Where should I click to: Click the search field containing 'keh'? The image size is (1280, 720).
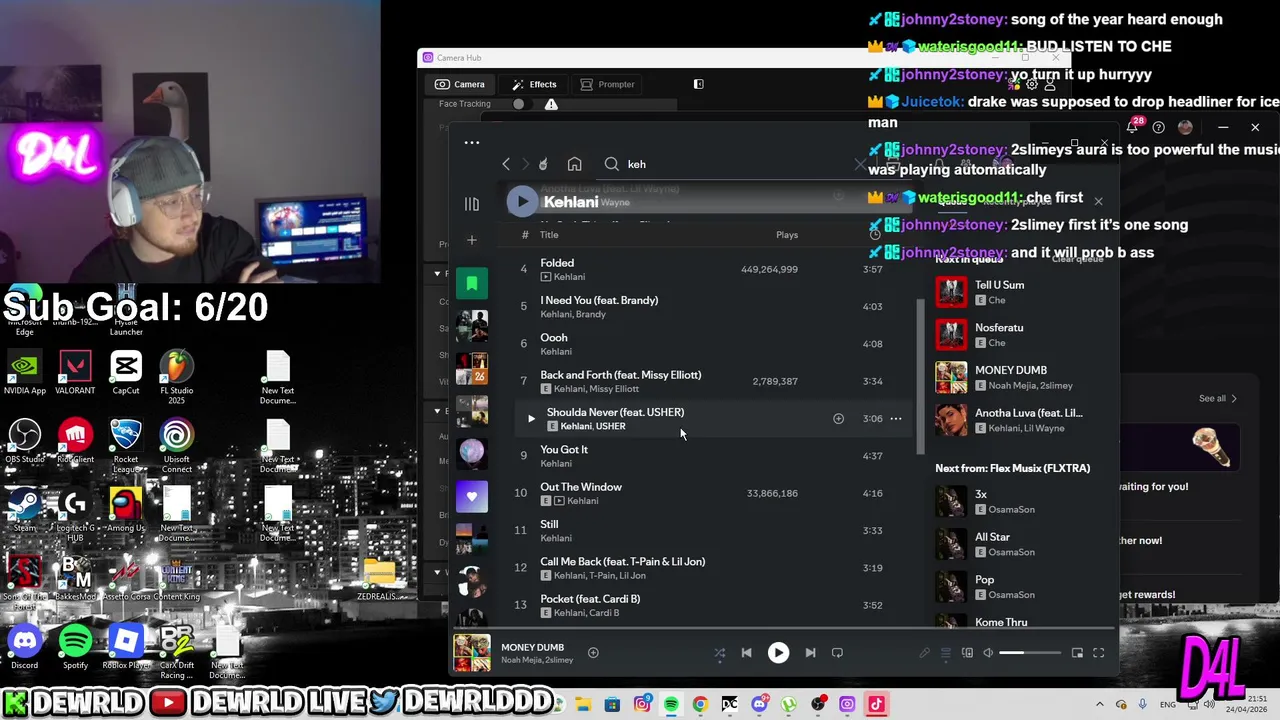735,164
